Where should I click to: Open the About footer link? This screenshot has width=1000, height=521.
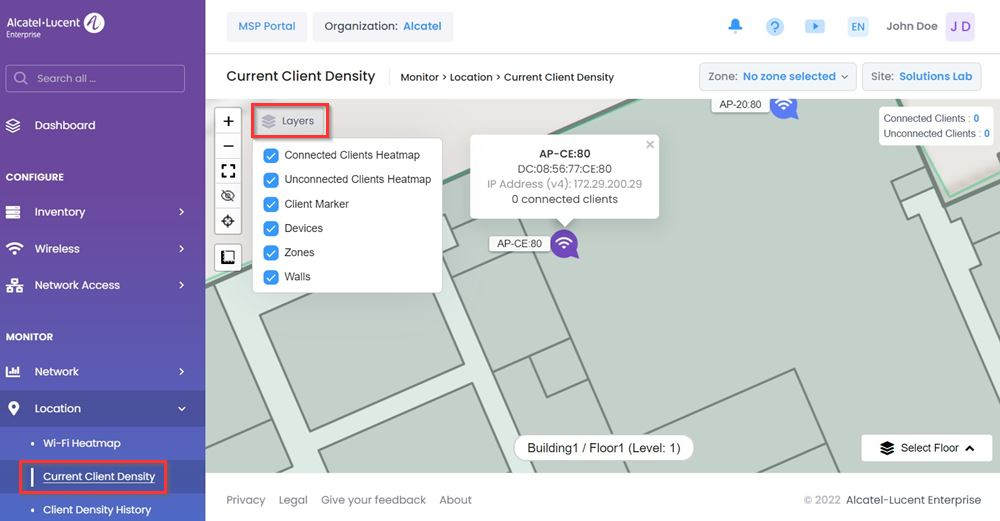[455, 500]
